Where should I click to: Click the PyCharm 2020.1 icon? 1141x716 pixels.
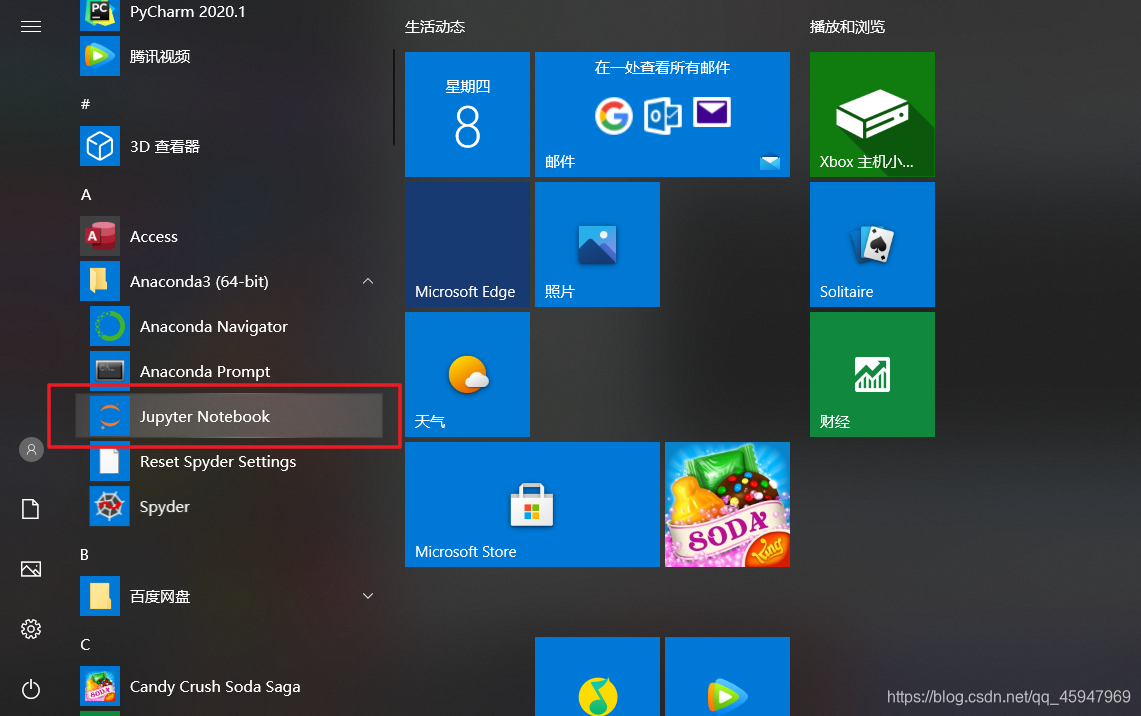click(x=100, y=15)
